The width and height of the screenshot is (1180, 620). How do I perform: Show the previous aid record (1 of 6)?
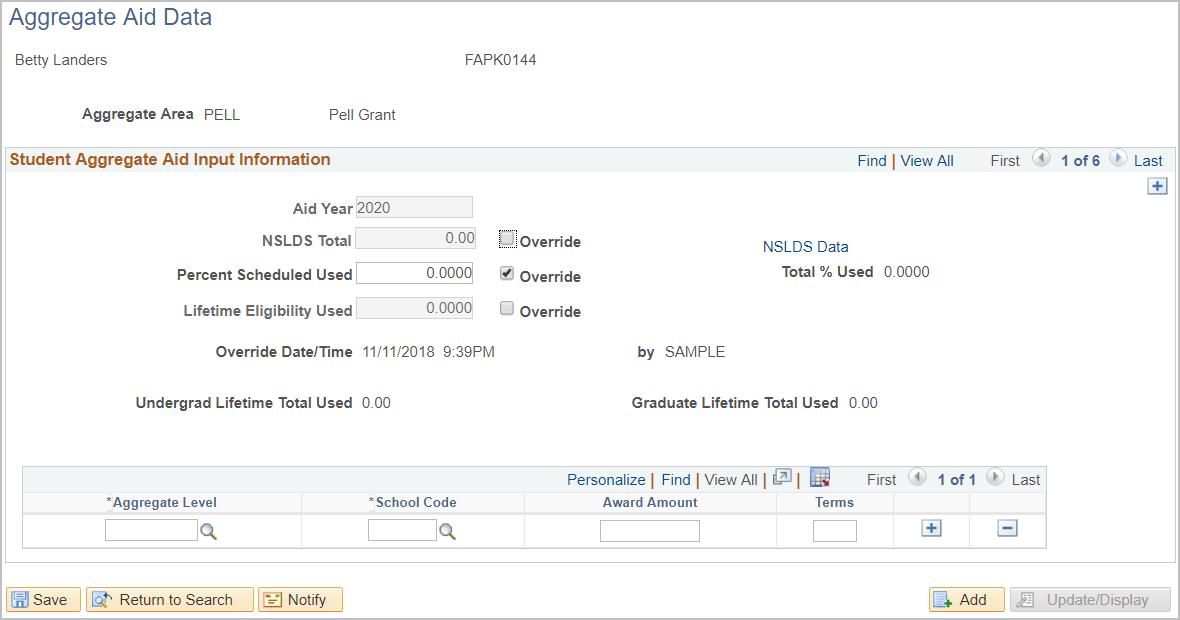pos(1041,159)
